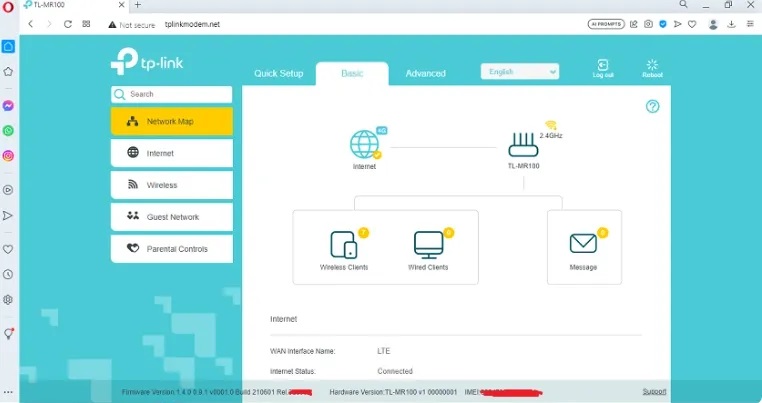Click the Opera sidebar home icon
This screenshot has height=403, width=762.
(8, 46)
